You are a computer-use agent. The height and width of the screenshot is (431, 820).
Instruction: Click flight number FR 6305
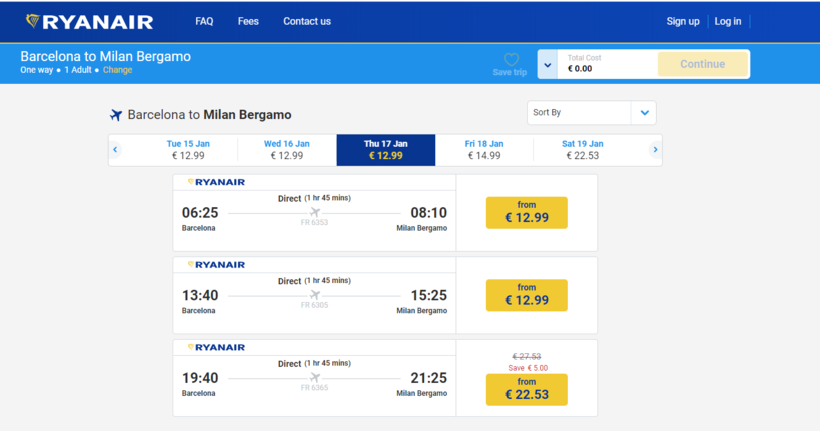(314, 305)
